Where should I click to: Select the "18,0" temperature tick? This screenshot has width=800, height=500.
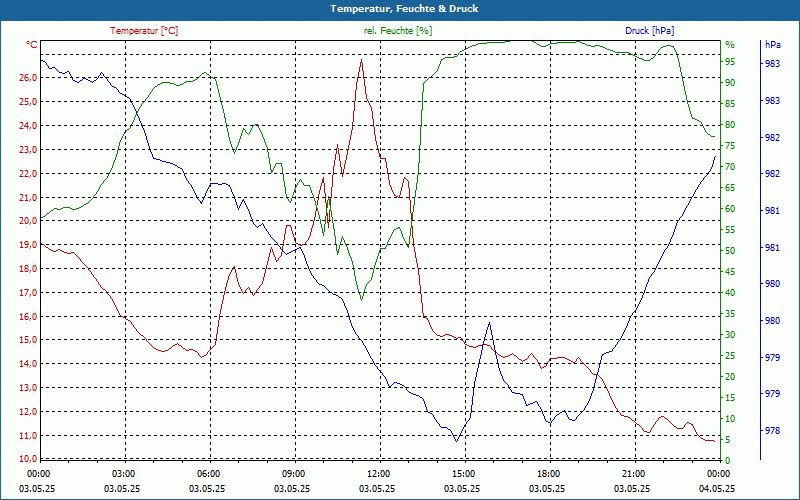[x=28, y=269]
